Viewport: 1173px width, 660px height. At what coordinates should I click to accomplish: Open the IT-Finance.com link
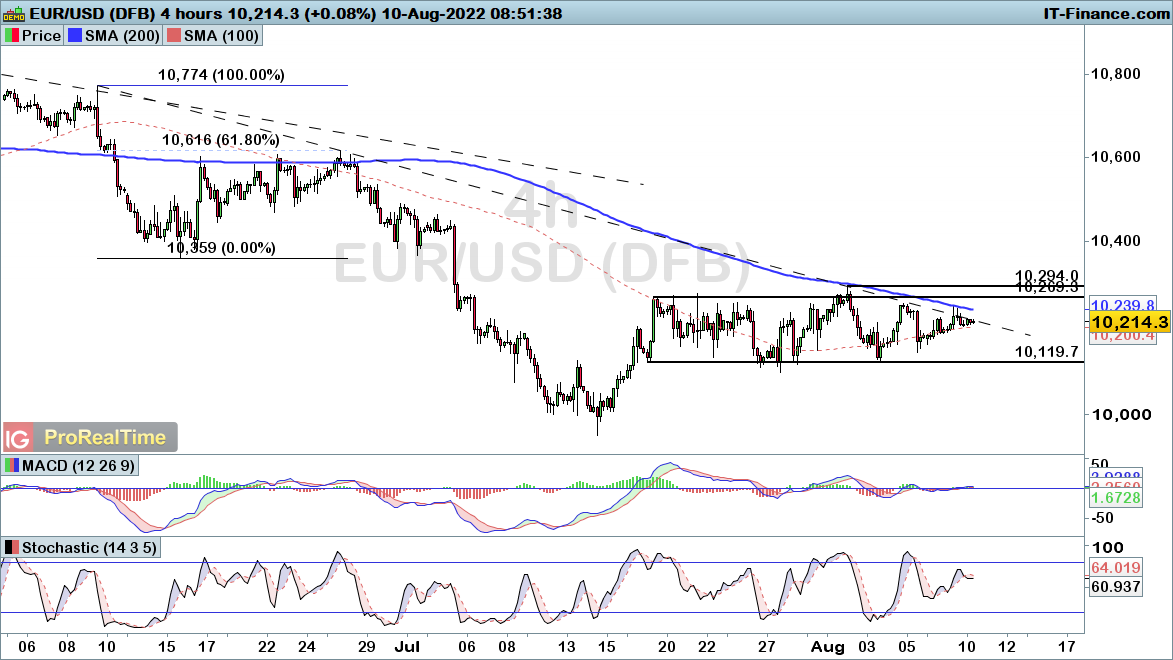click(x=1106, y=13)
